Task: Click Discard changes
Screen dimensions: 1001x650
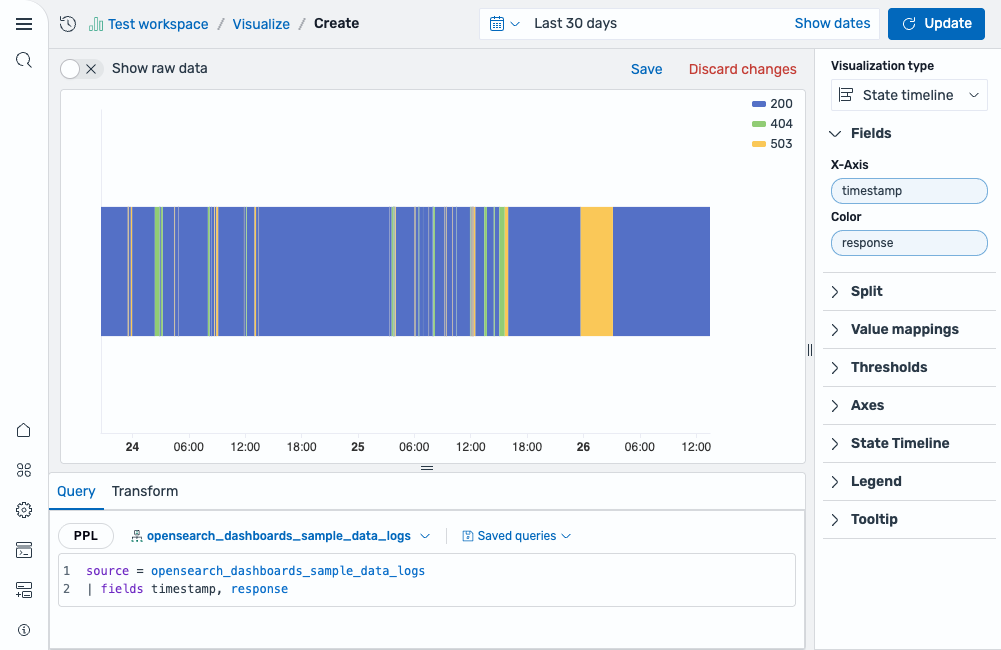Action: tap(742, 69)
